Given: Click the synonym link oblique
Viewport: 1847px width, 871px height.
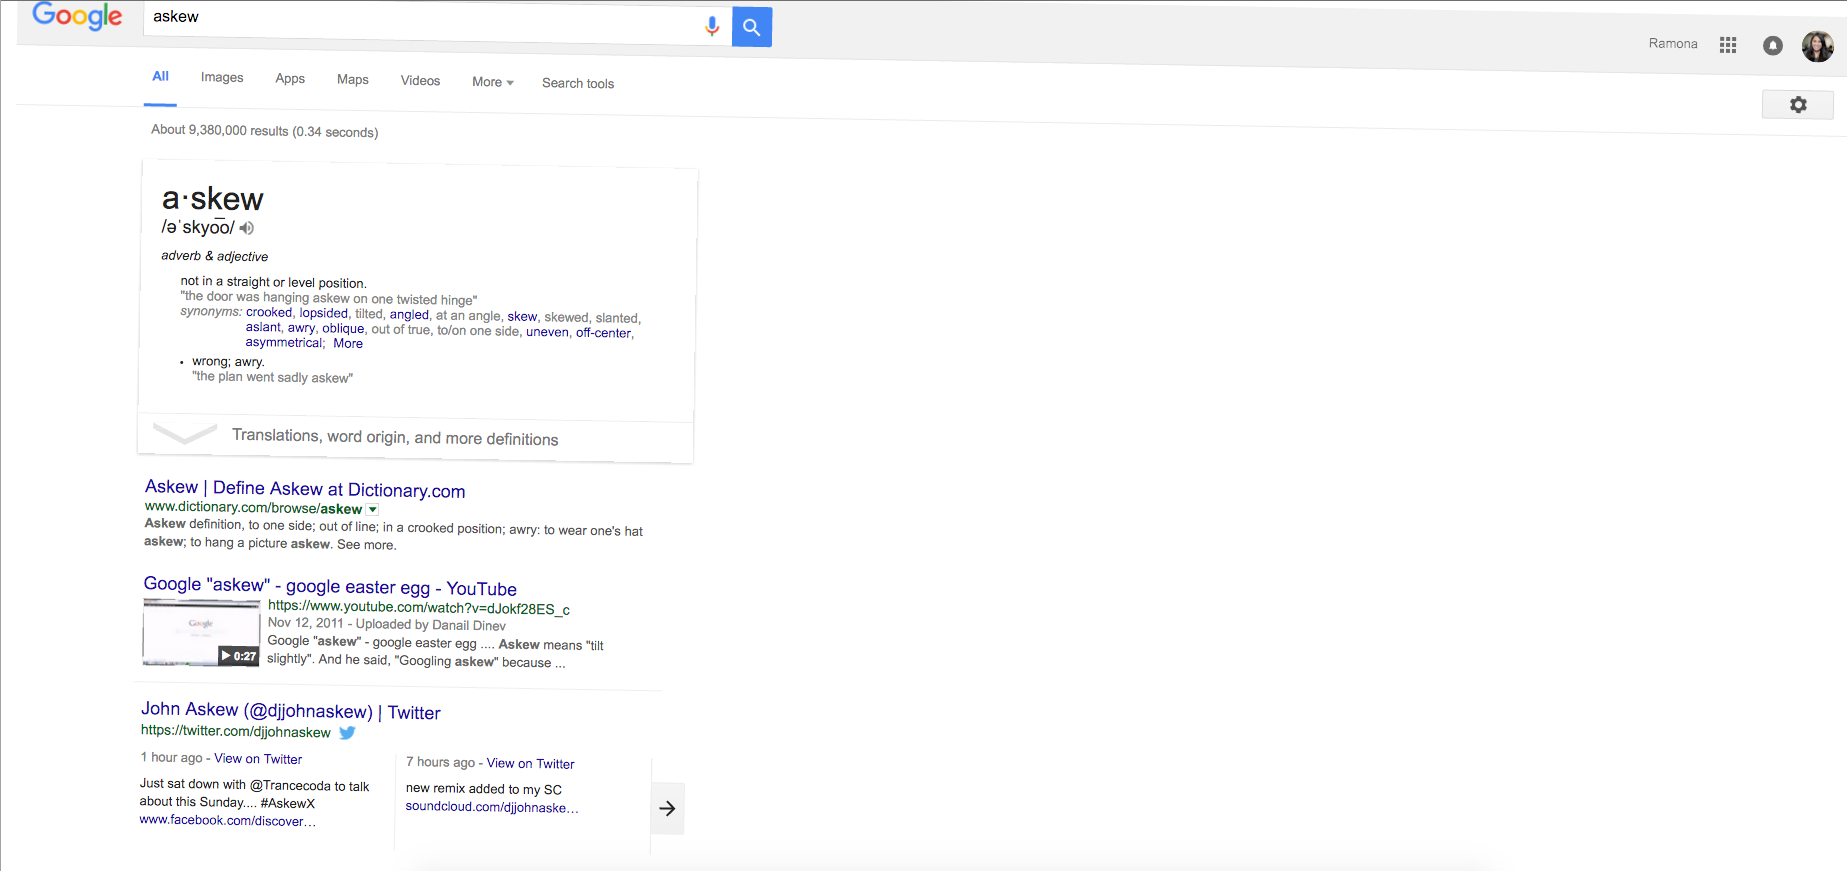Looking at the screenshot, I should point(343,329).
